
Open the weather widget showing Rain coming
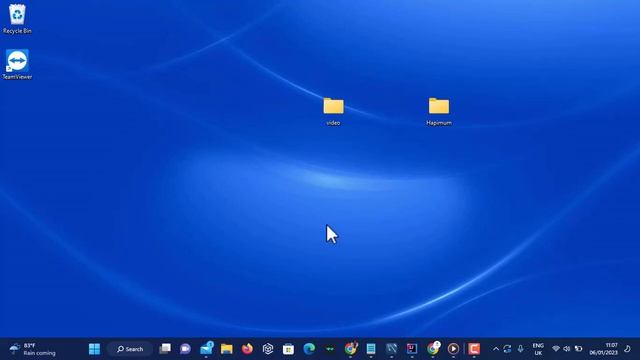(x=33, y=349)
